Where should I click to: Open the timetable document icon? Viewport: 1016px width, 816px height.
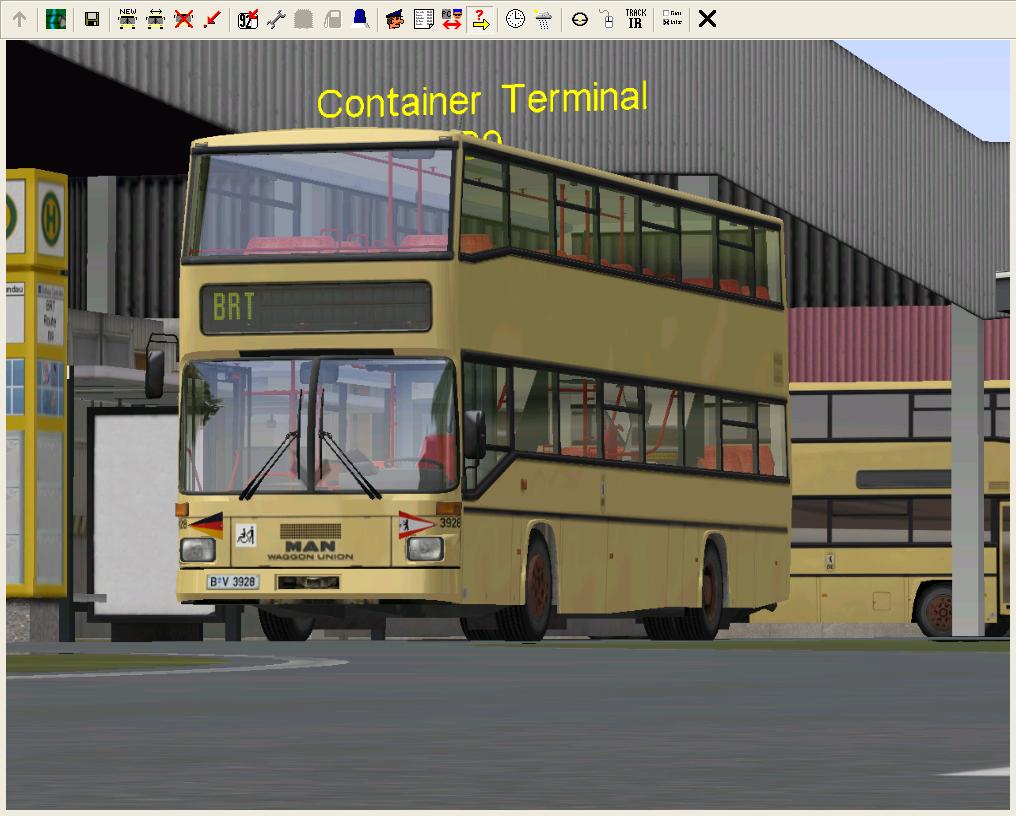[423, 19]
